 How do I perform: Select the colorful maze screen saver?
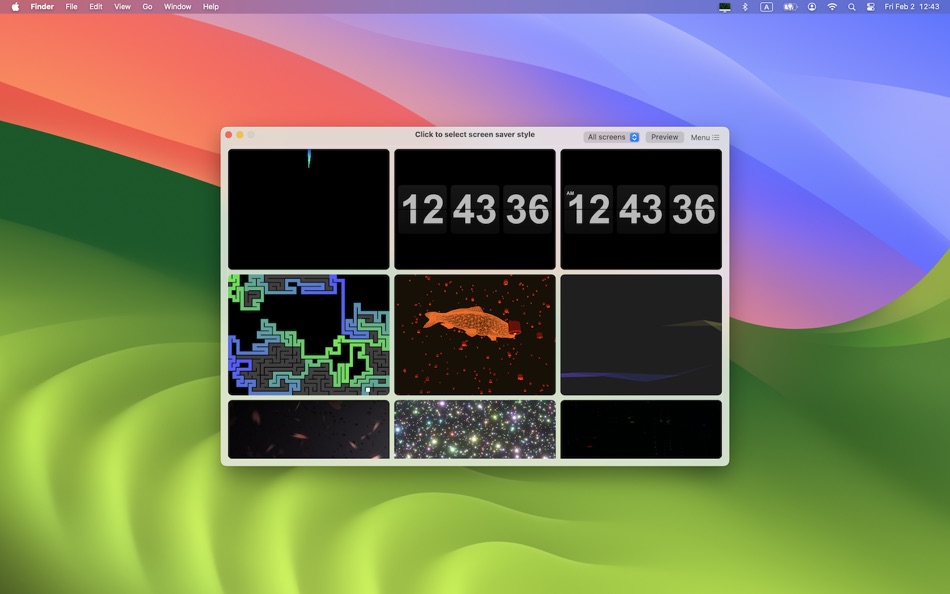[x=309, y=335]
